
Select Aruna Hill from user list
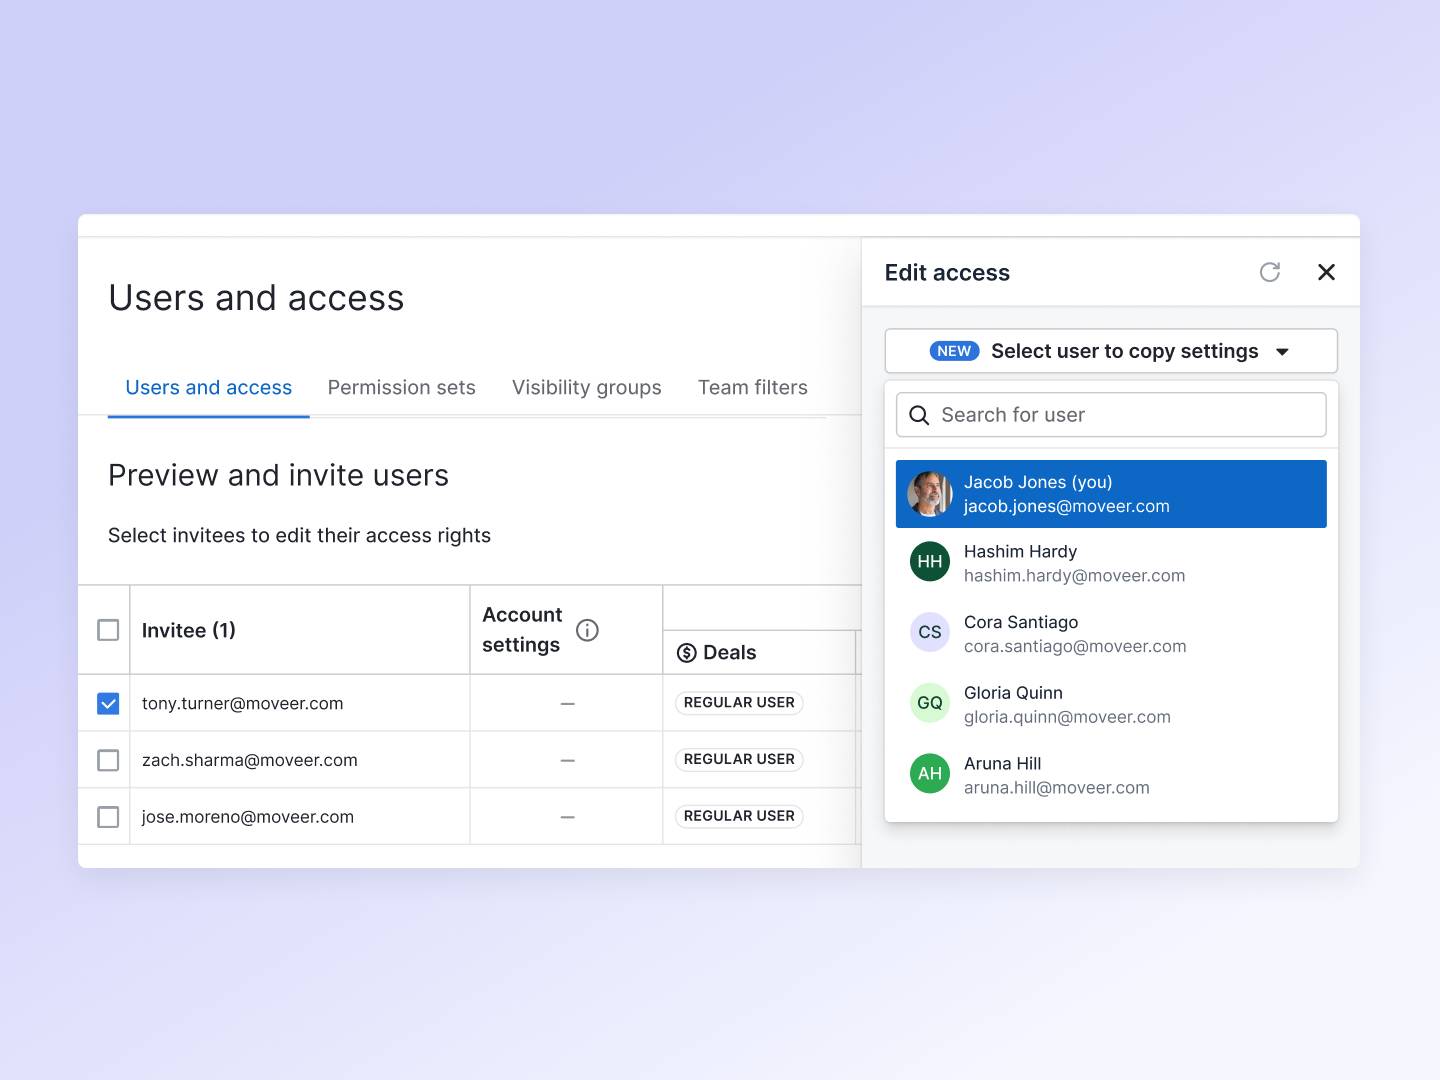(x=1111, y=775)
